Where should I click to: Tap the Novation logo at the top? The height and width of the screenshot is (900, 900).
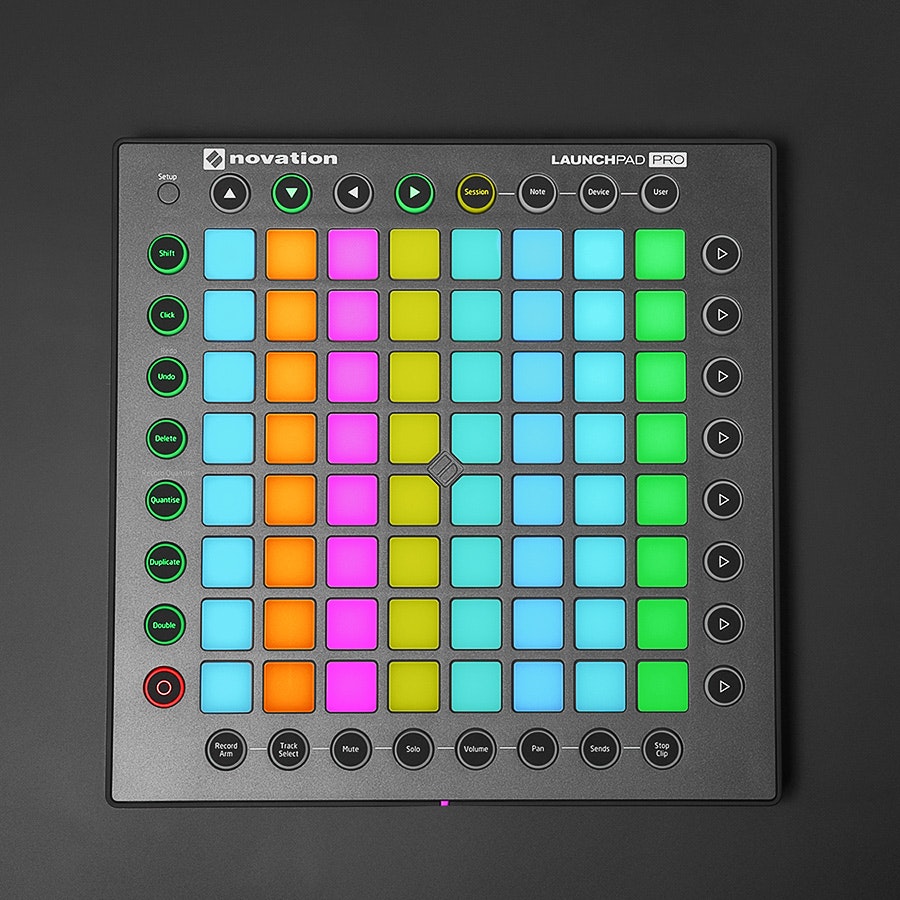click(x=270, y=158)
